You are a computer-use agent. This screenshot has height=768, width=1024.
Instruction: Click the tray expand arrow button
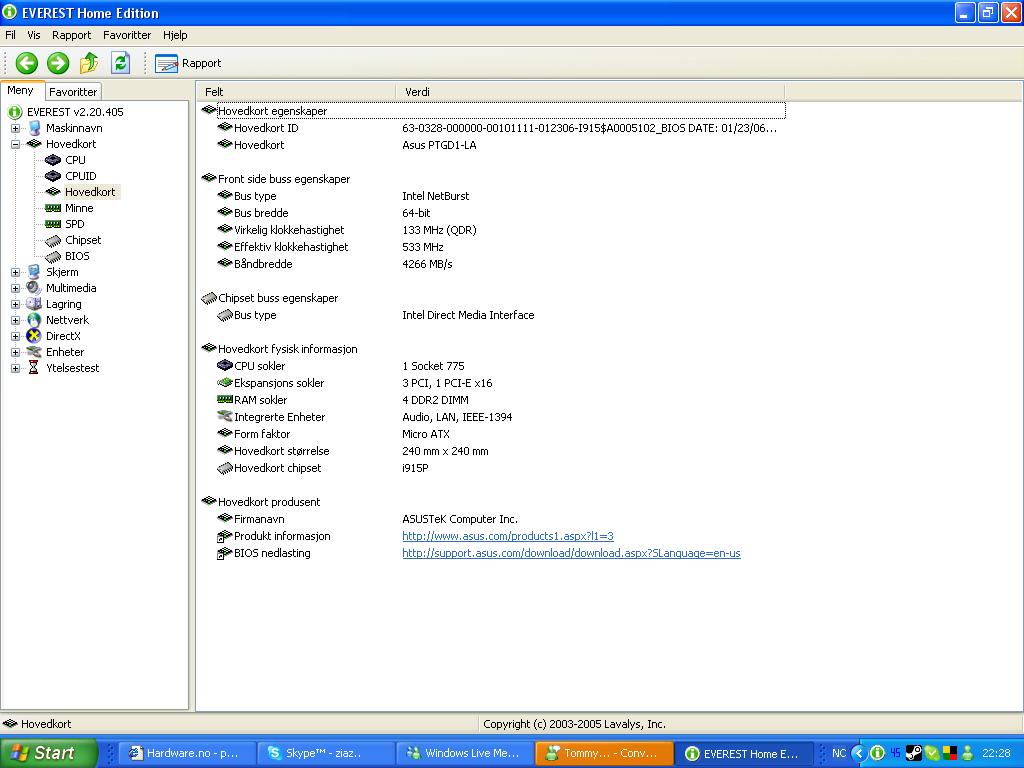click(859, 753)
